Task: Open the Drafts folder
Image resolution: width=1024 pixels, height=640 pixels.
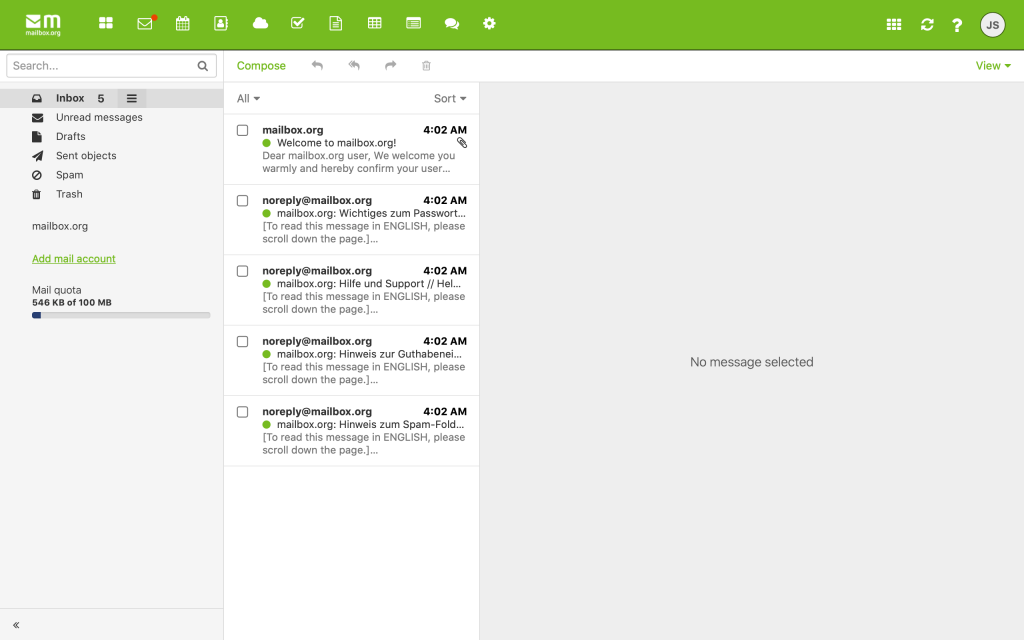Action: tap(111, 136)
